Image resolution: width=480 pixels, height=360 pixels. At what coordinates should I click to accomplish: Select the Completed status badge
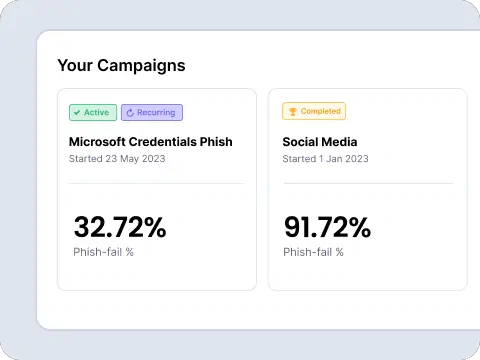[314, 111]
